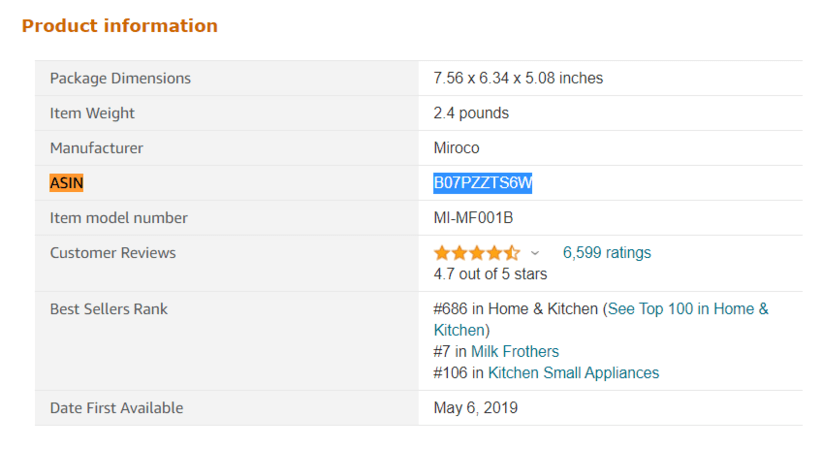Click the 4.7 out of 5 stars text
Image resolution: width=823 pixels, height=450 pixels.
[490, 274]
